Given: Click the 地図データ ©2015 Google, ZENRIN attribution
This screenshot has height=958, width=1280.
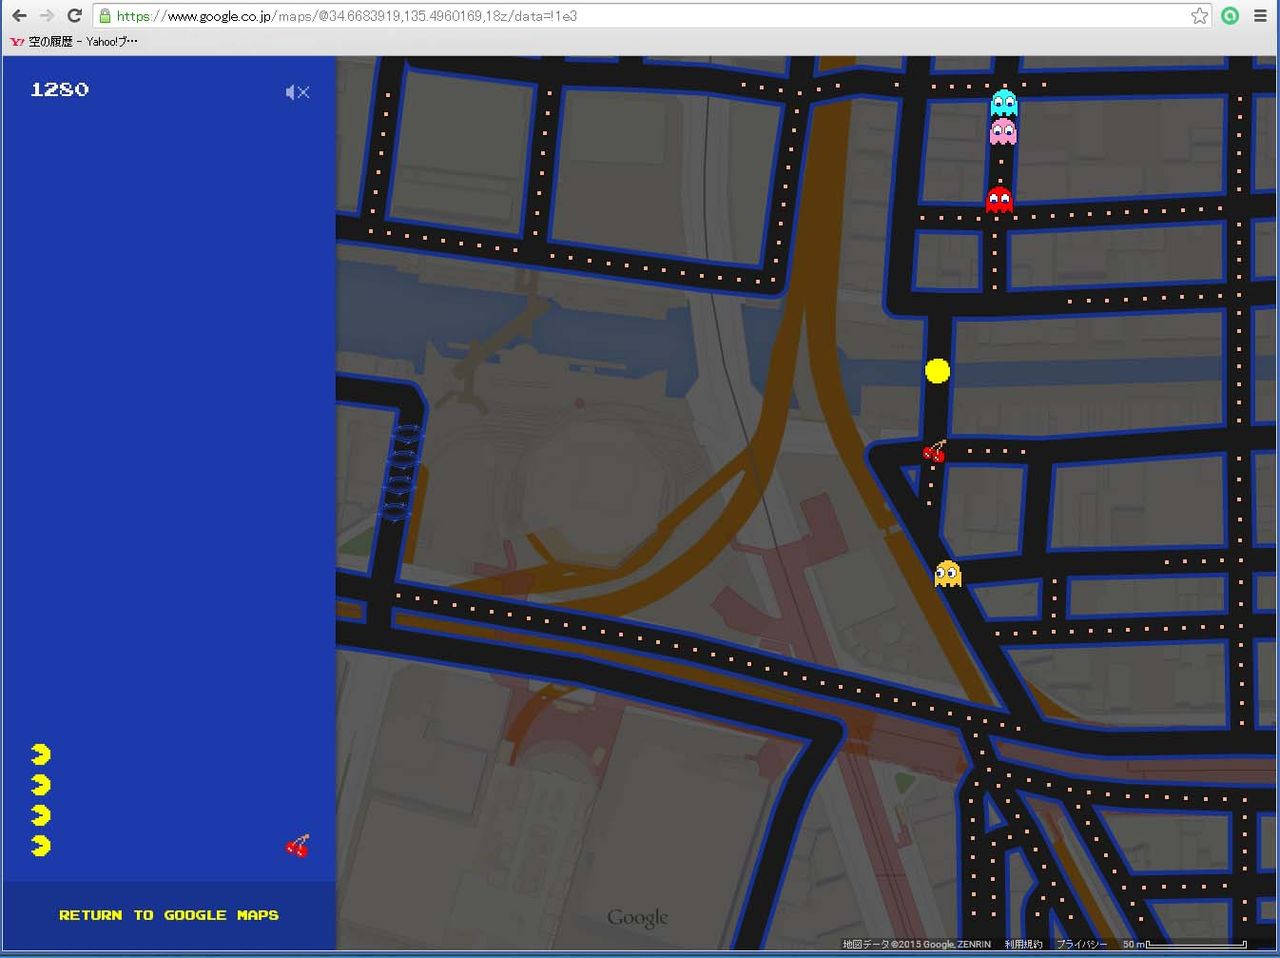Looking at the screenshot, I should pyautogui.click(x=917, y=944).
